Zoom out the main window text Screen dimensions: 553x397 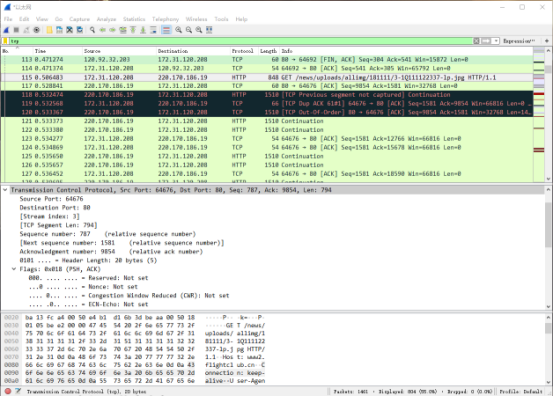click(189, 30)
